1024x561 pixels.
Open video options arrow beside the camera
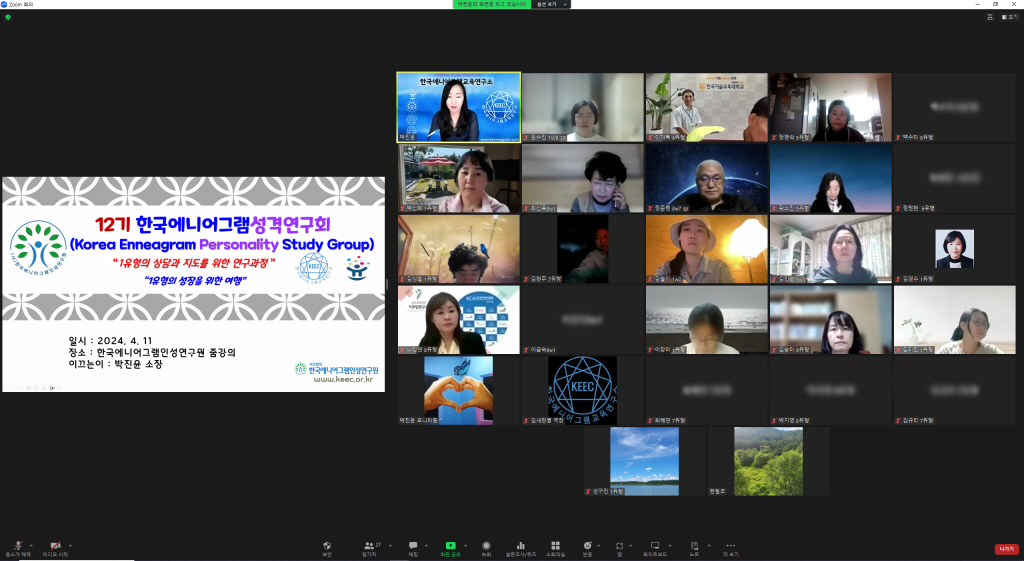[70, 545]
